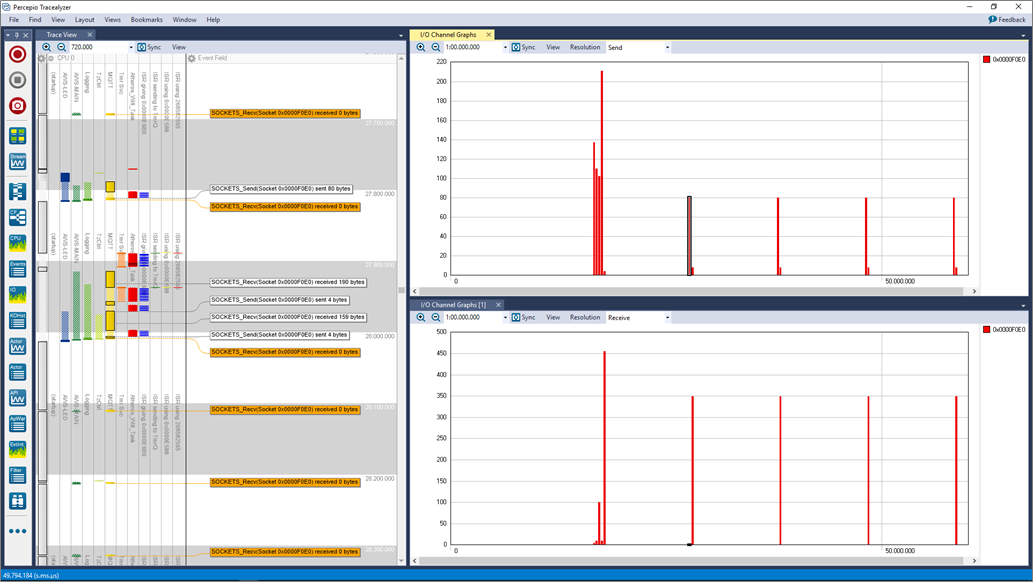Zoom in on the Trace View

(46, 47)
